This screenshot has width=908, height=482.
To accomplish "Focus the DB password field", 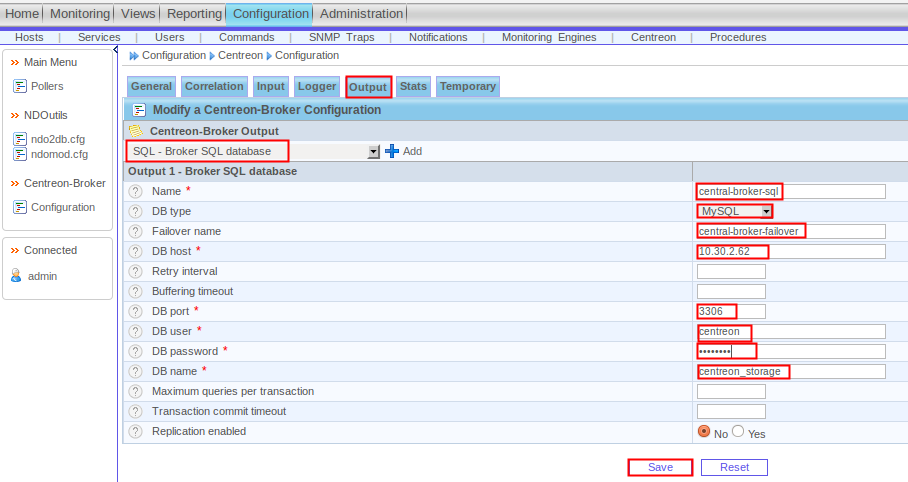I will (x=791, y=351).
